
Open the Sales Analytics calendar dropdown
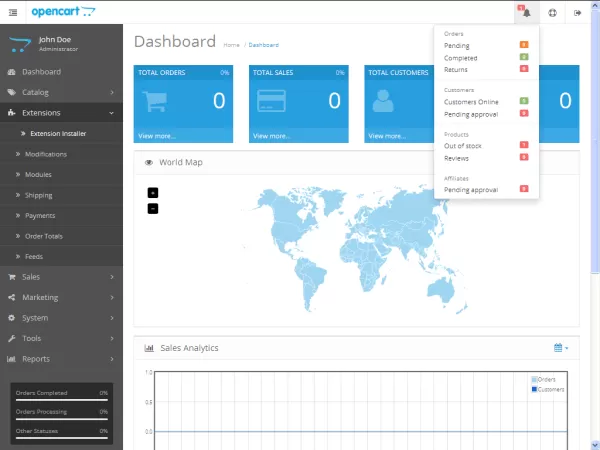tap(560, 348)
